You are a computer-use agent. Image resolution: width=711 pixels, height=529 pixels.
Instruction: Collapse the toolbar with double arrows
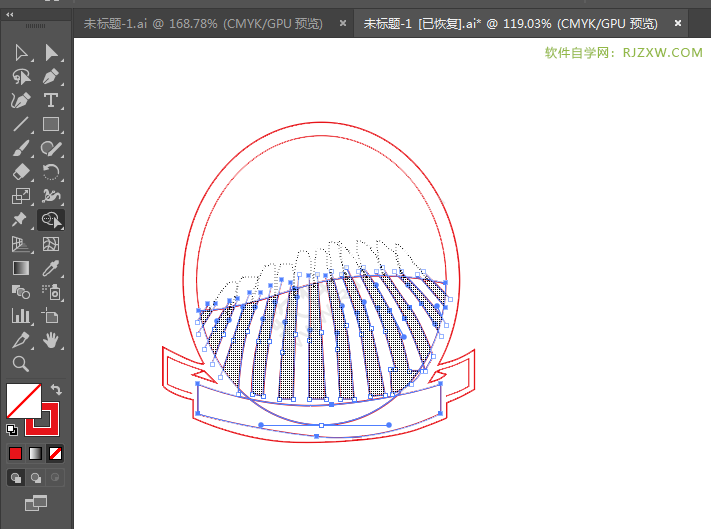10,15
